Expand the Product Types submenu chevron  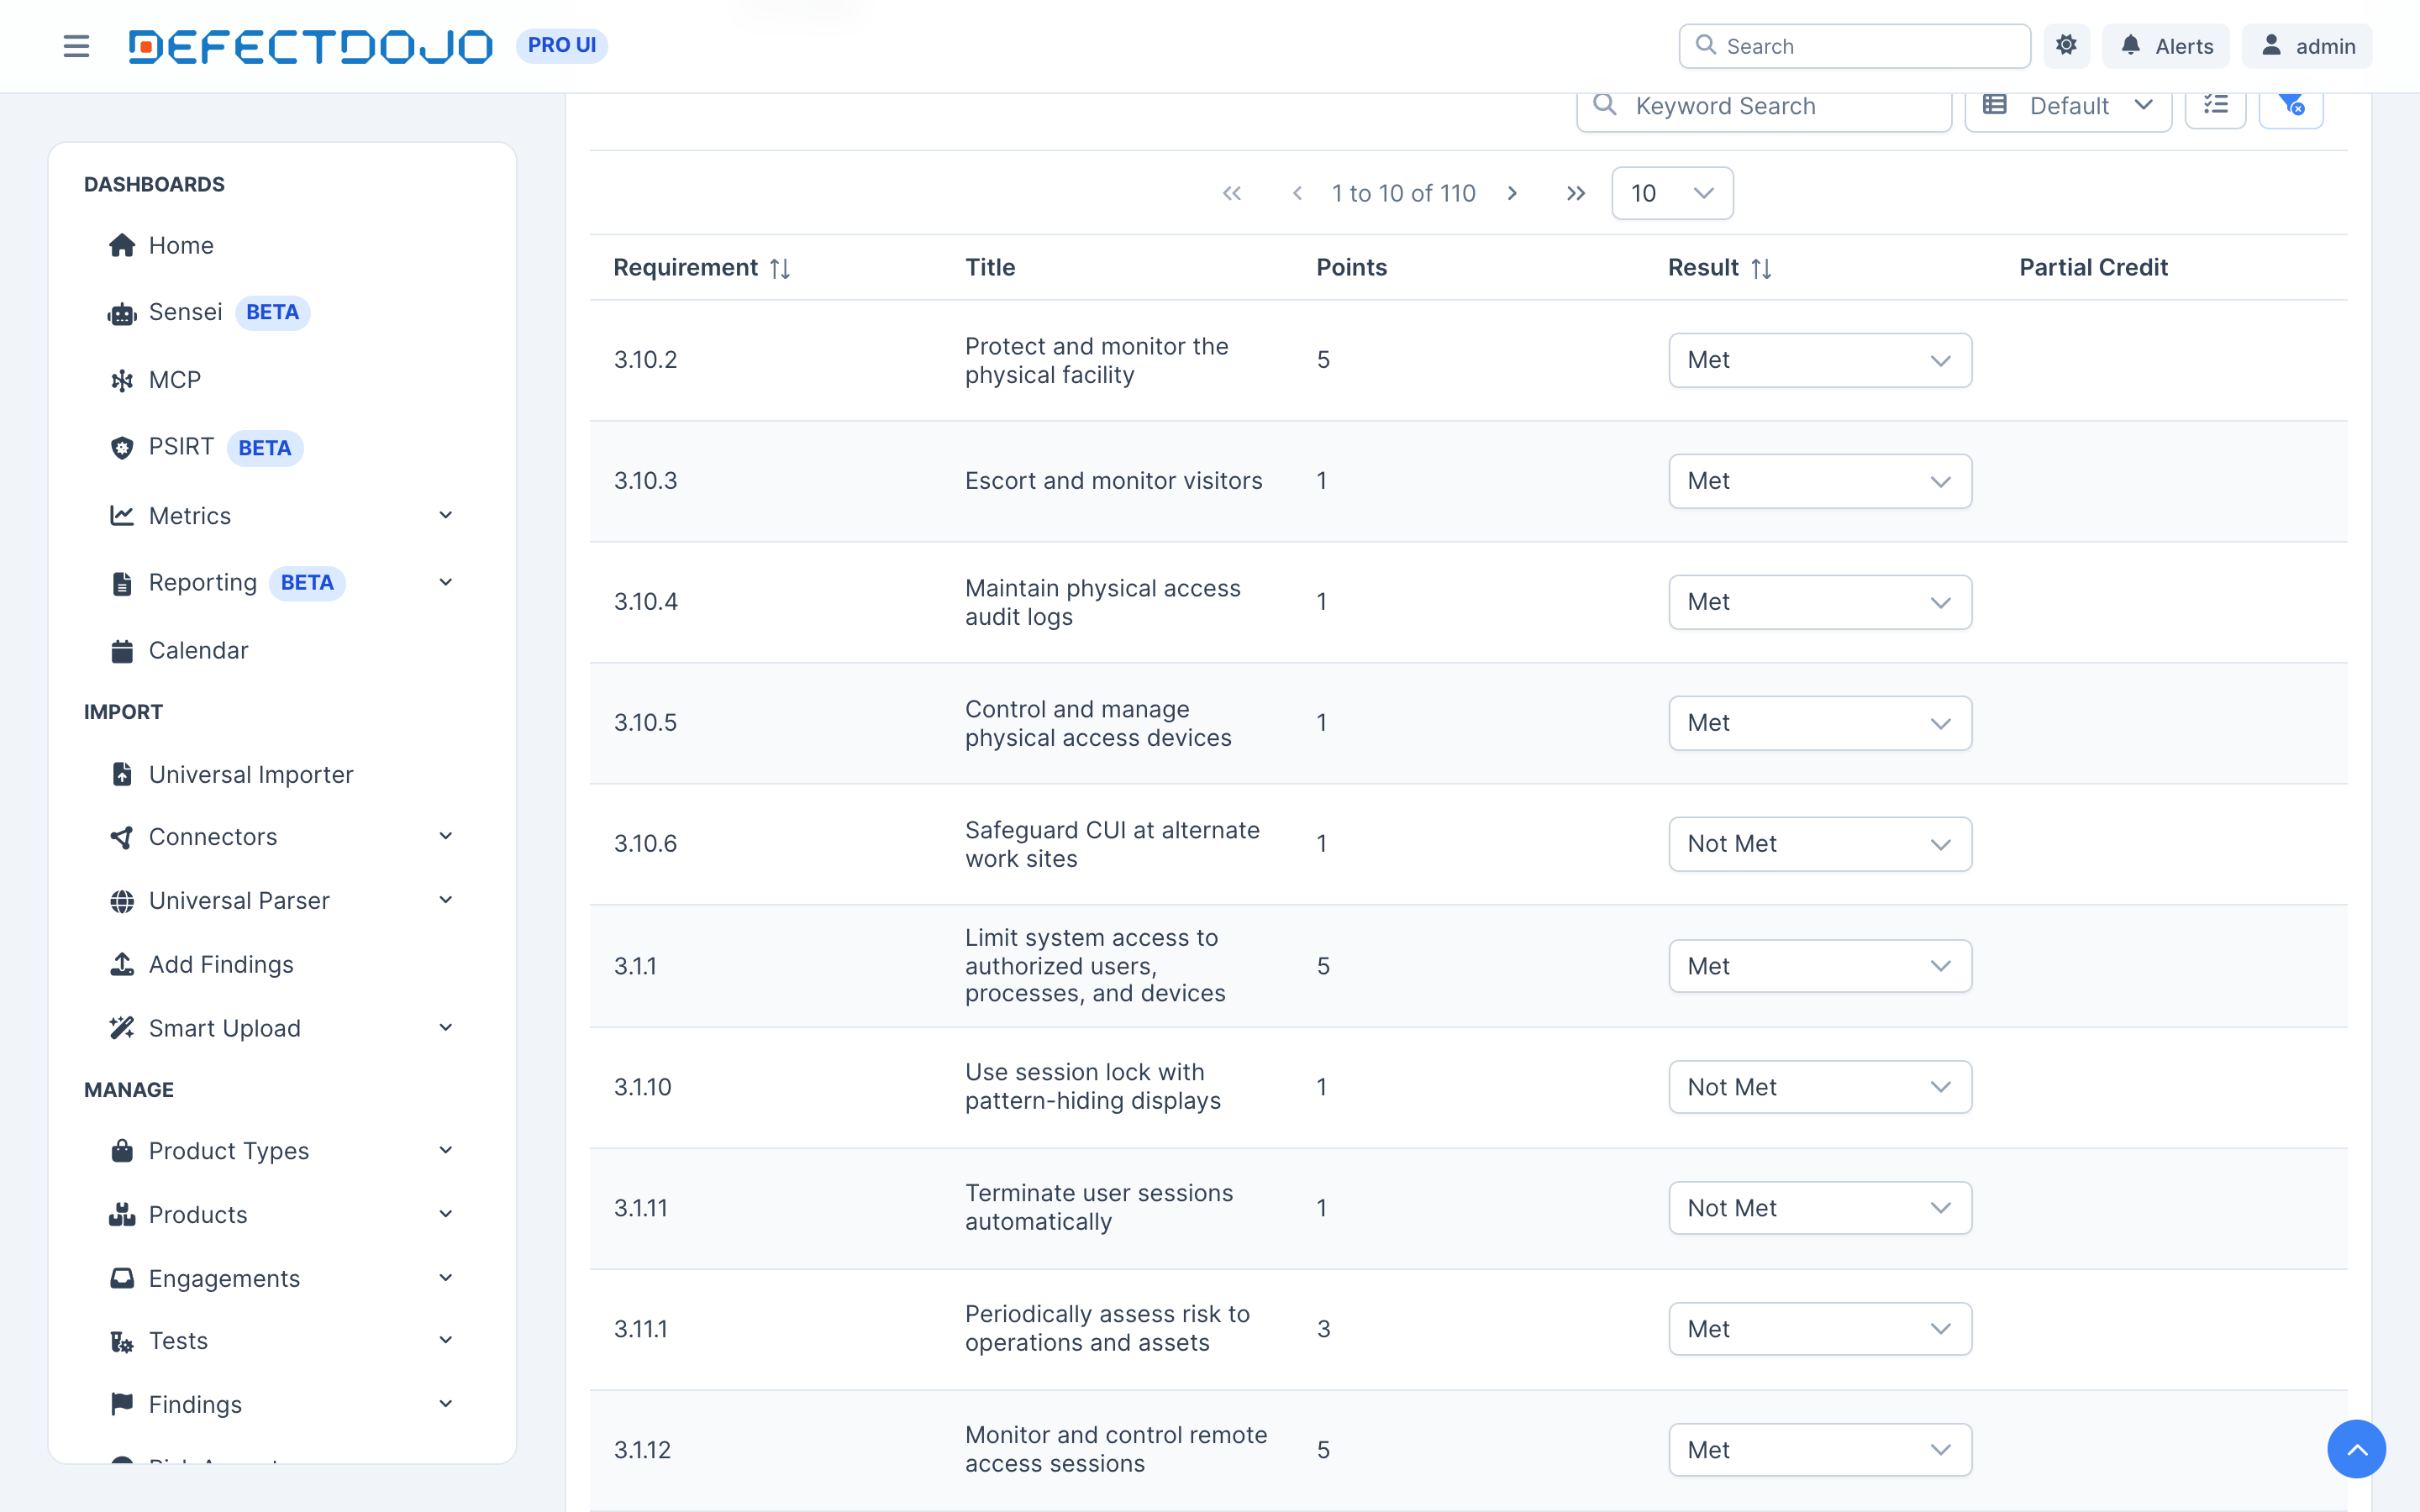(446, 1150)
